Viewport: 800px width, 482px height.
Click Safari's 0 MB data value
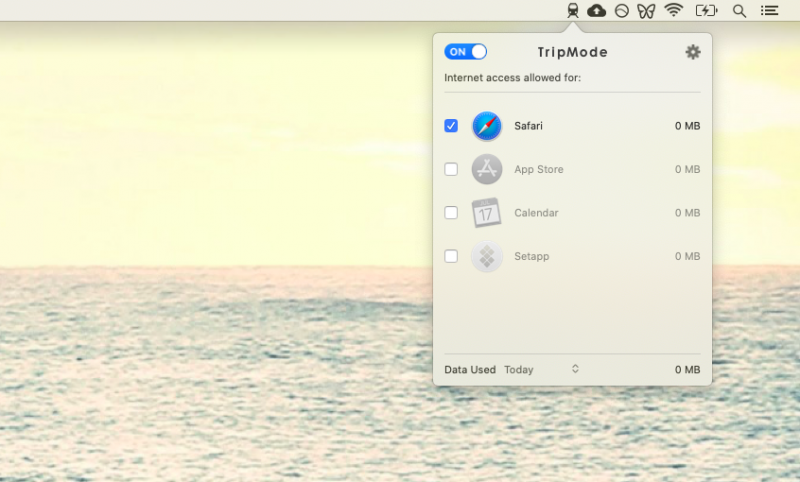[687, 126]
